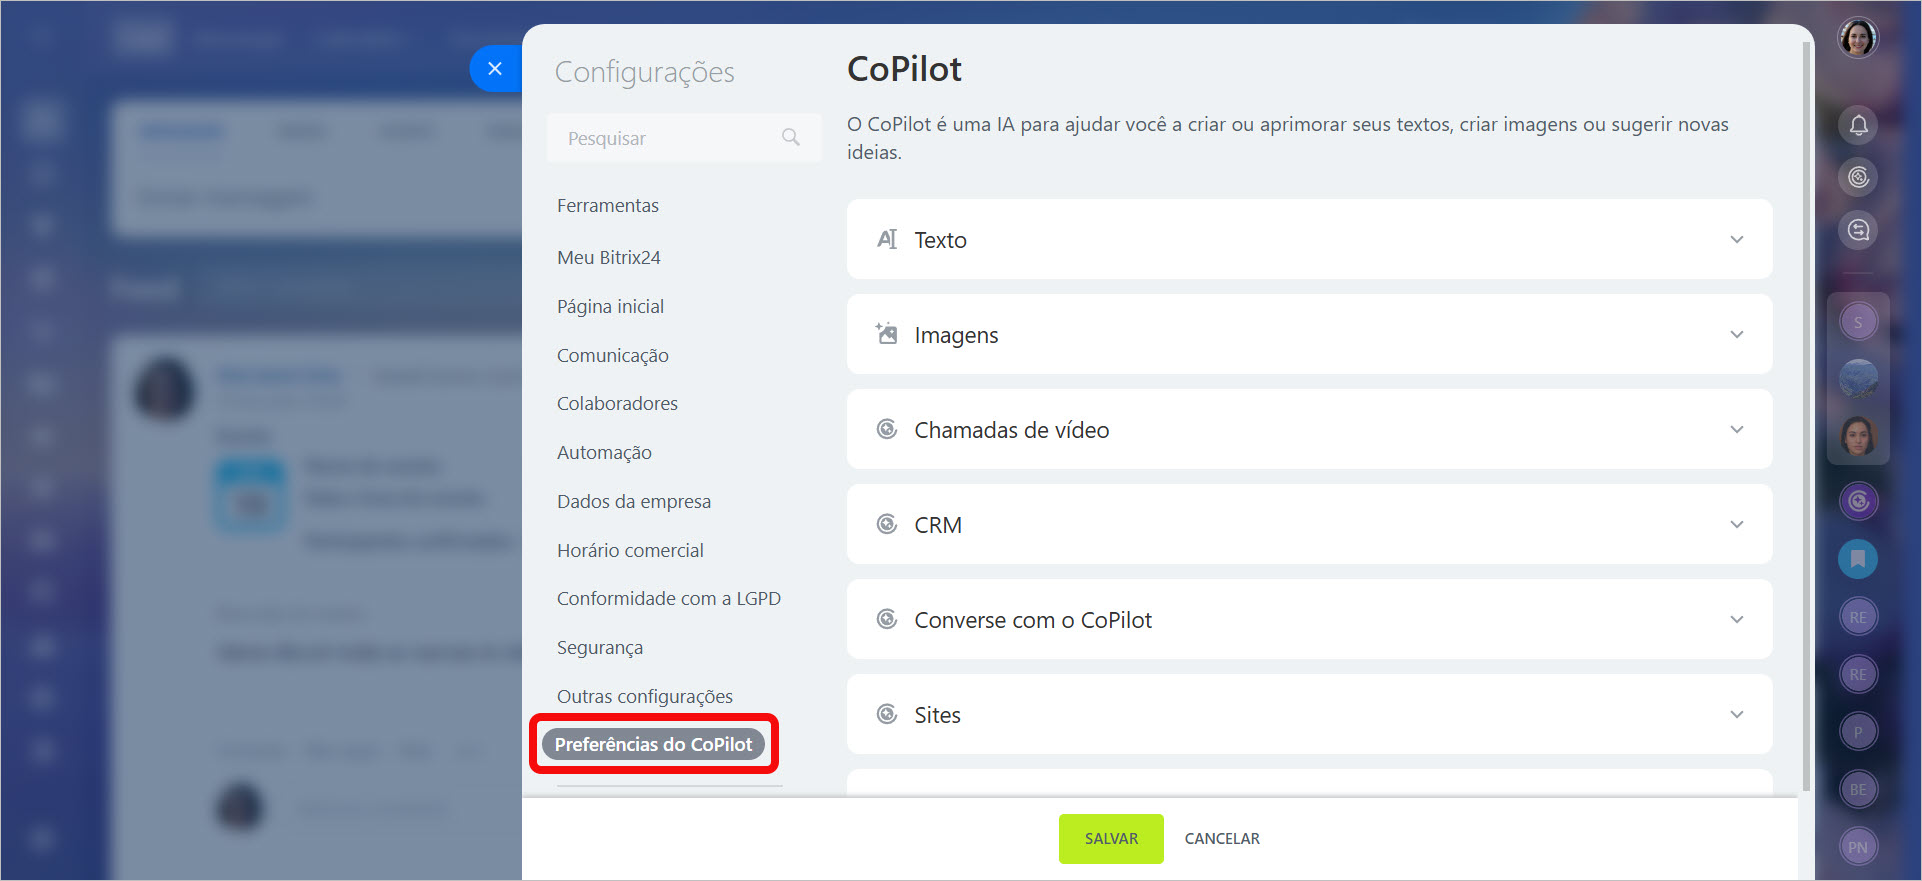Screen dimensions: 1922x881
Task: Click the CoPilot icon beside Sites
Action: (887, 714)
